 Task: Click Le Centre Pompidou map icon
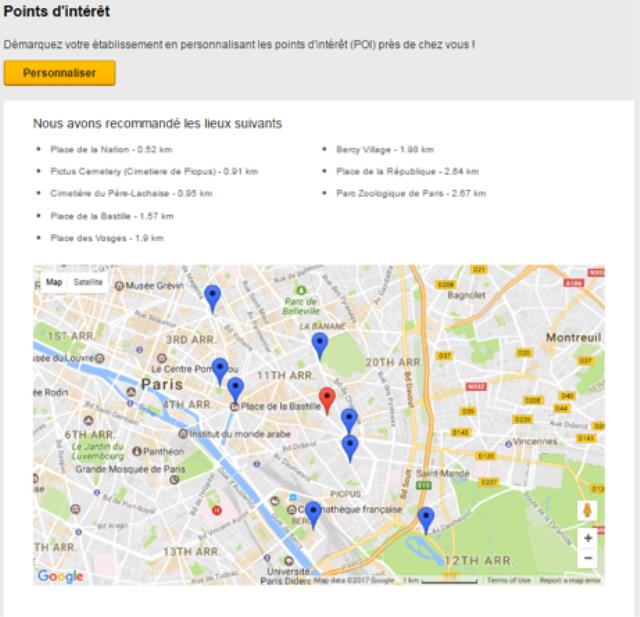point(162,358)
